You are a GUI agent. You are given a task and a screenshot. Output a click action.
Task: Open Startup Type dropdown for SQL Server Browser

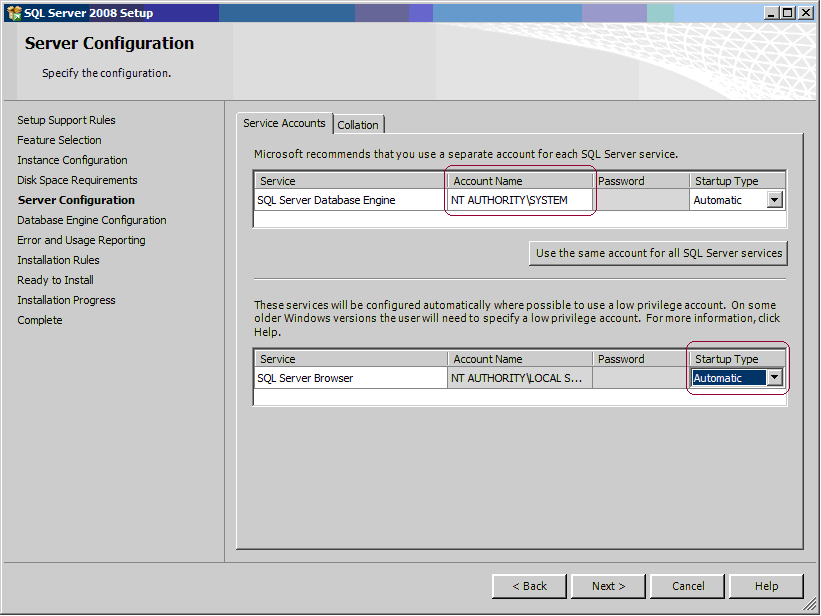click(774, 378)
